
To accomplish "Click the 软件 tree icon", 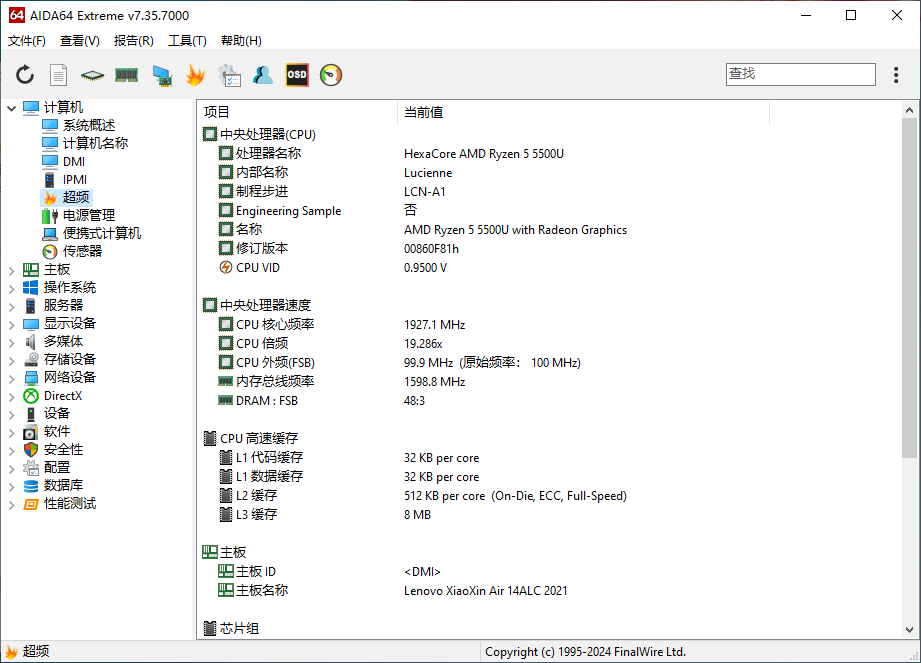I will click(31, 432).
